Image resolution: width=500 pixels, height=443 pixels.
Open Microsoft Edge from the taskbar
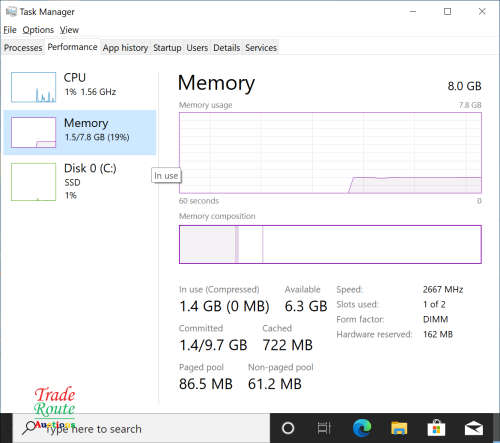click(362, 428)
